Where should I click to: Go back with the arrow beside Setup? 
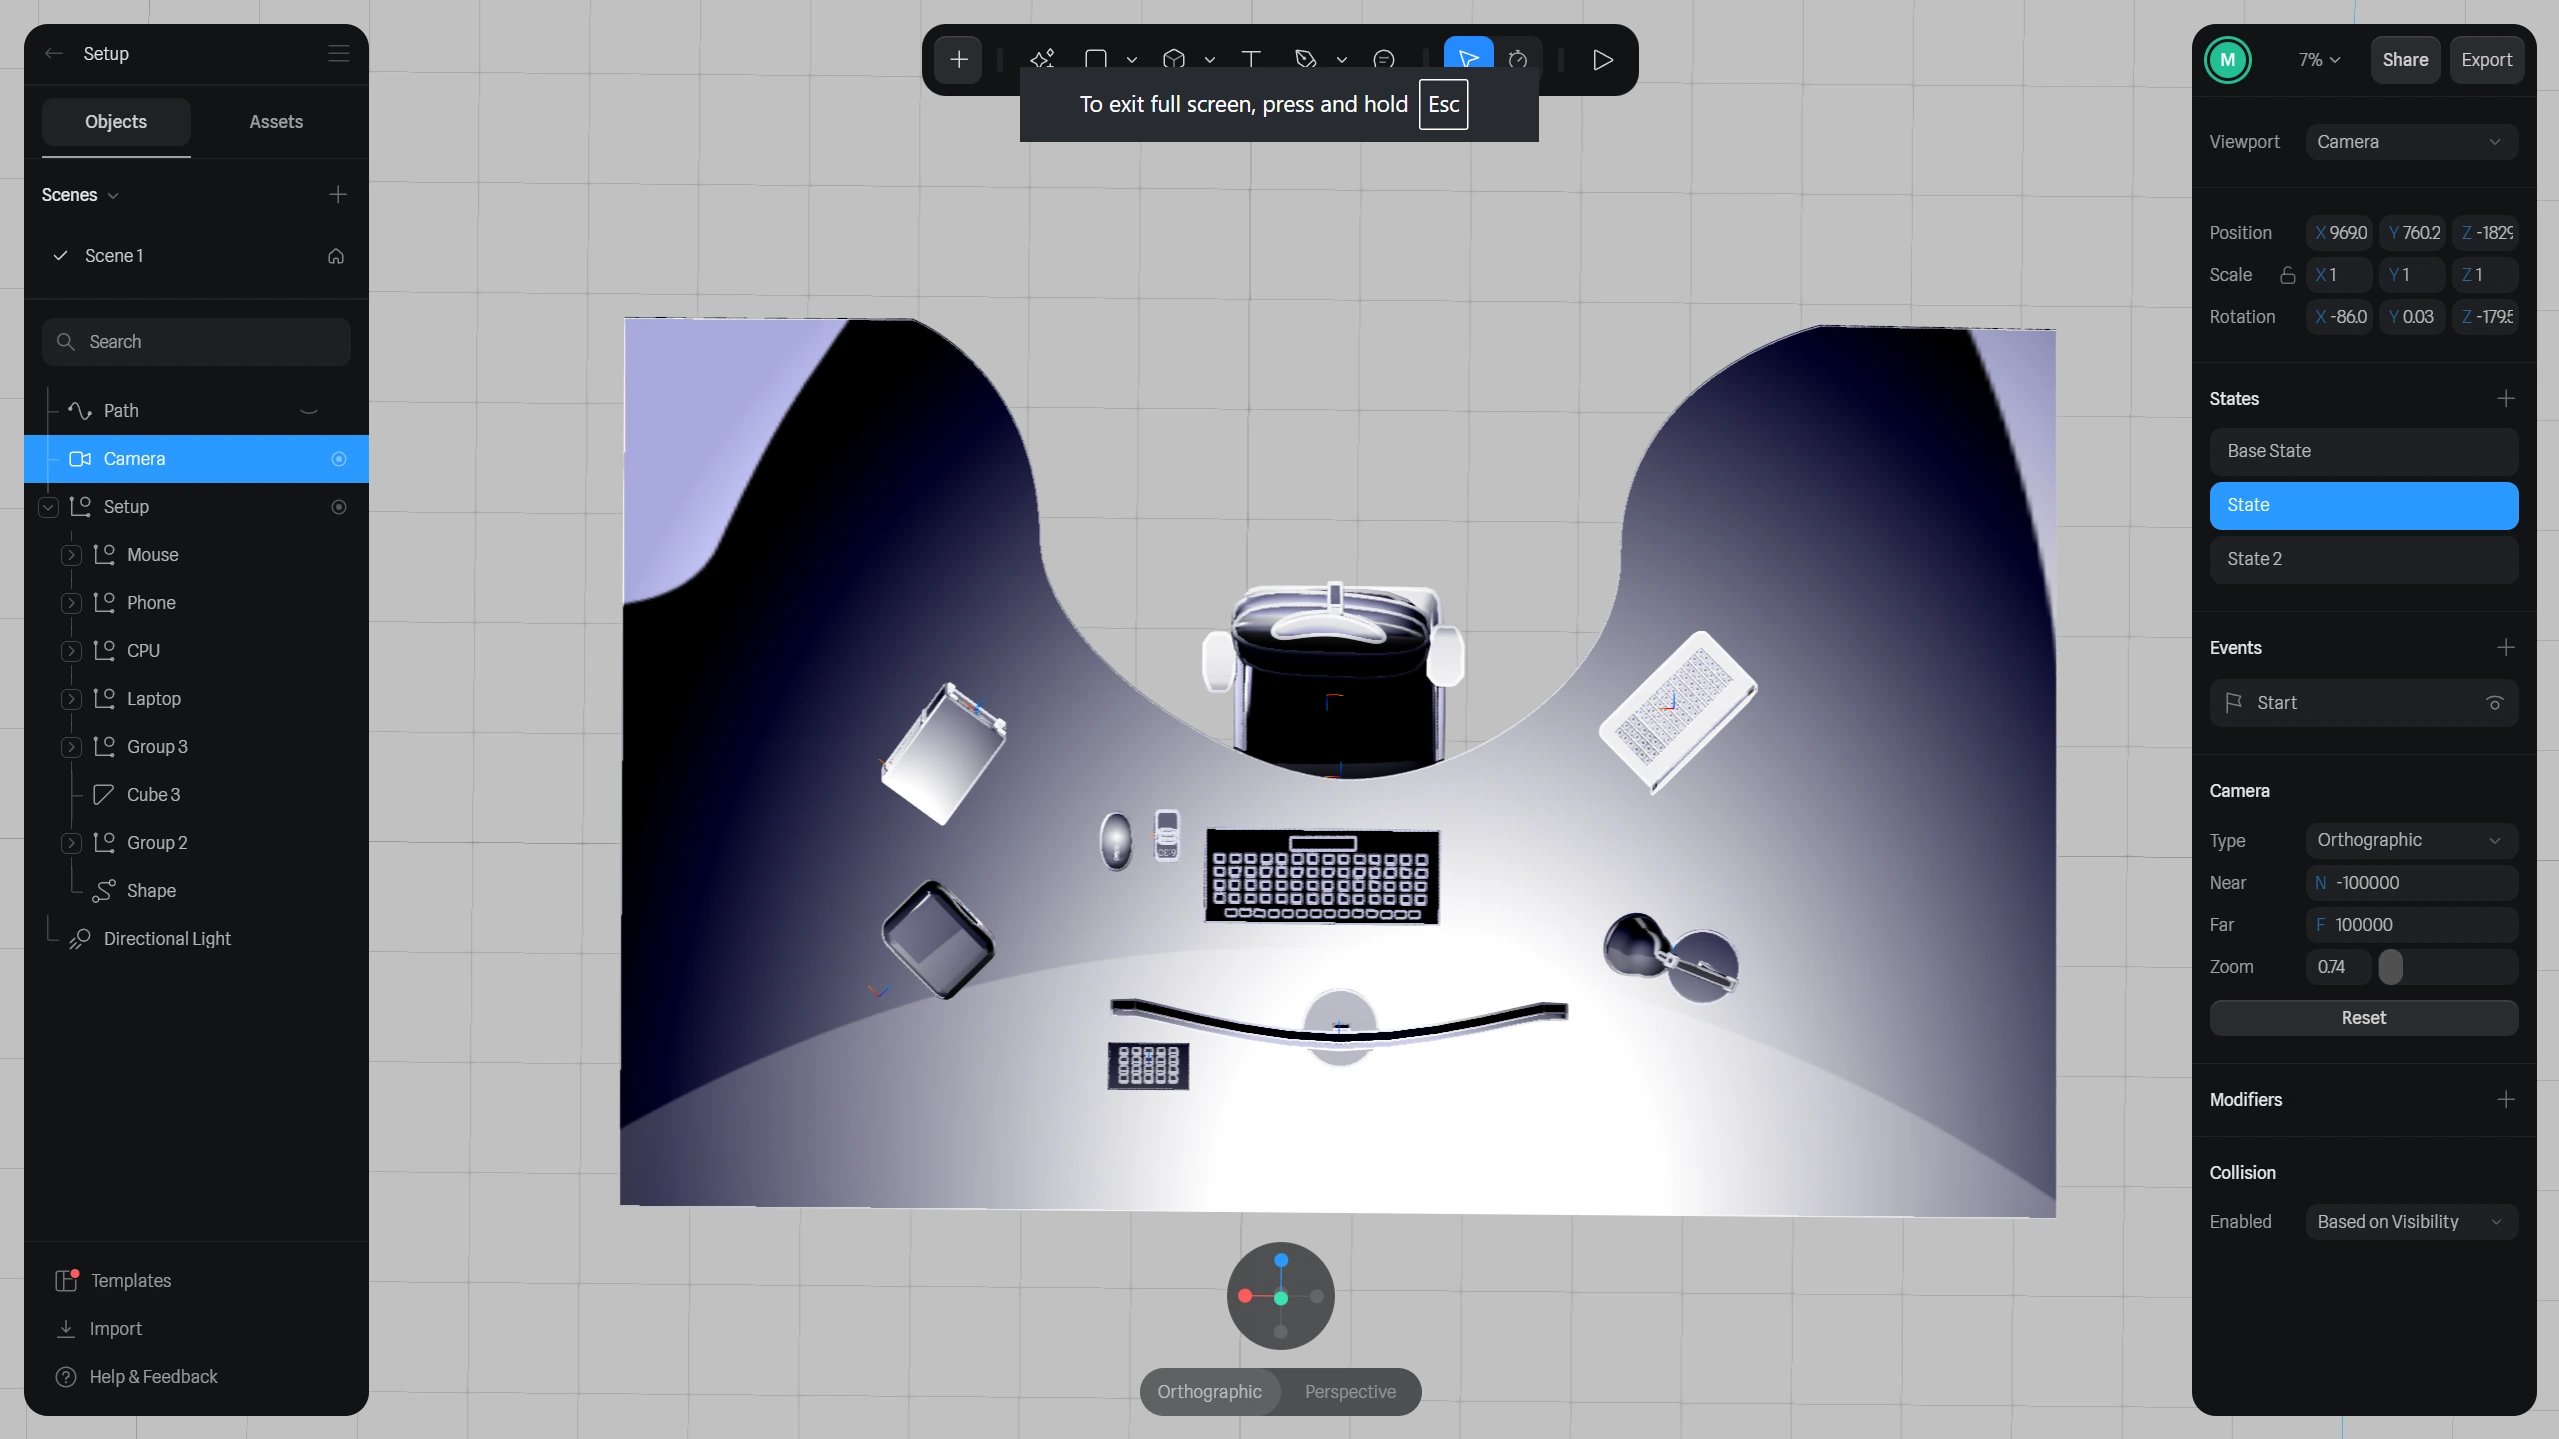coord(54,53)
